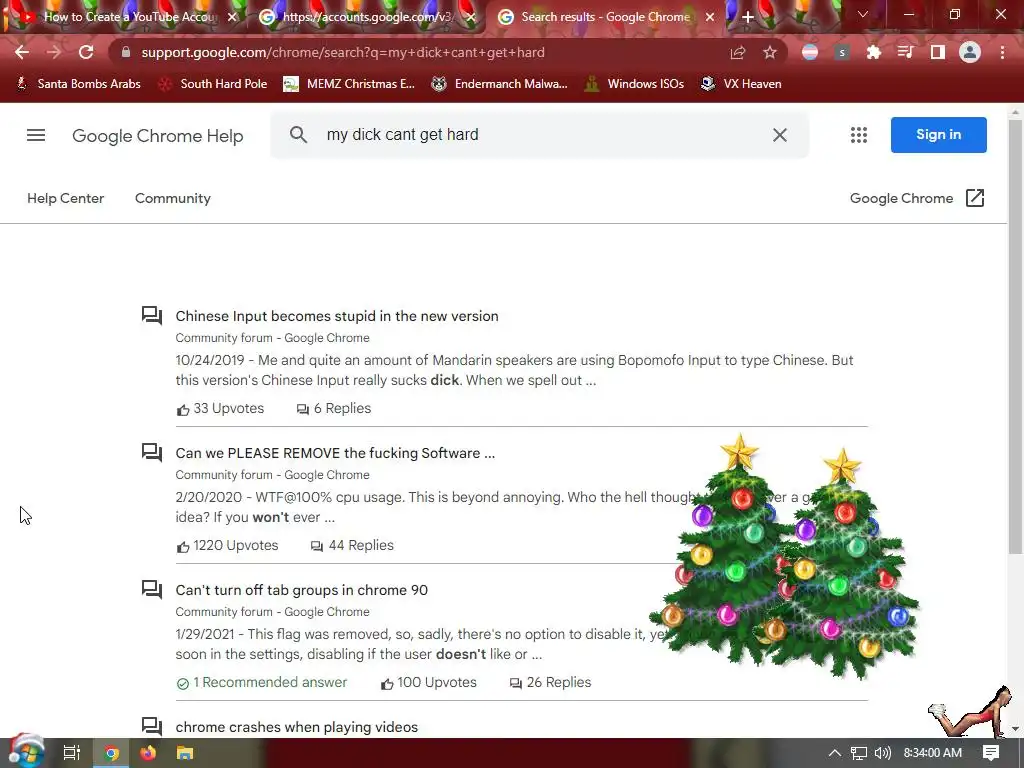Click the taskbar clock 8:34:00 AM

(x=933, y=753)
